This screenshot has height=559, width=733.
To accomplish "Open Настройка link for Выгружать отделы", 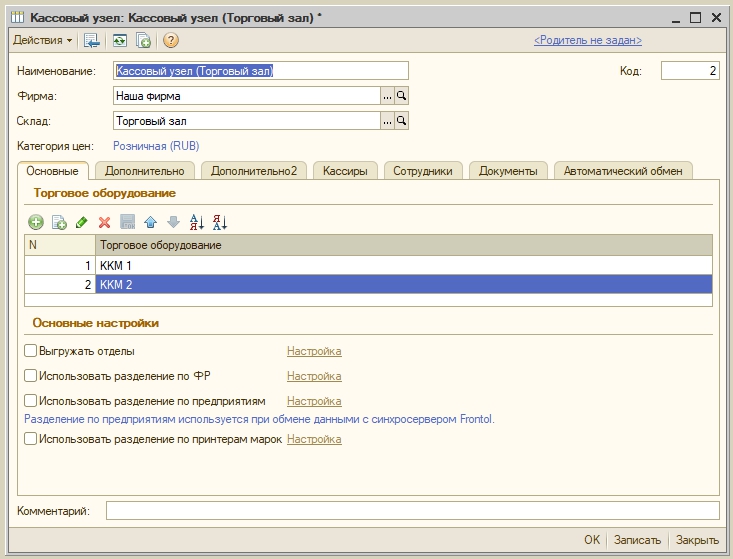I will (314, 351).
